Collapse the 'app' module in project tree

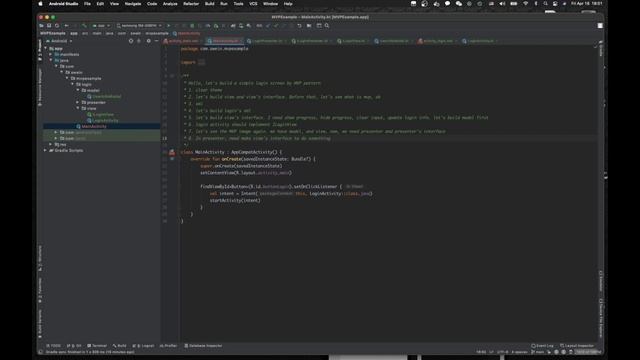click(x=46, y=48)
